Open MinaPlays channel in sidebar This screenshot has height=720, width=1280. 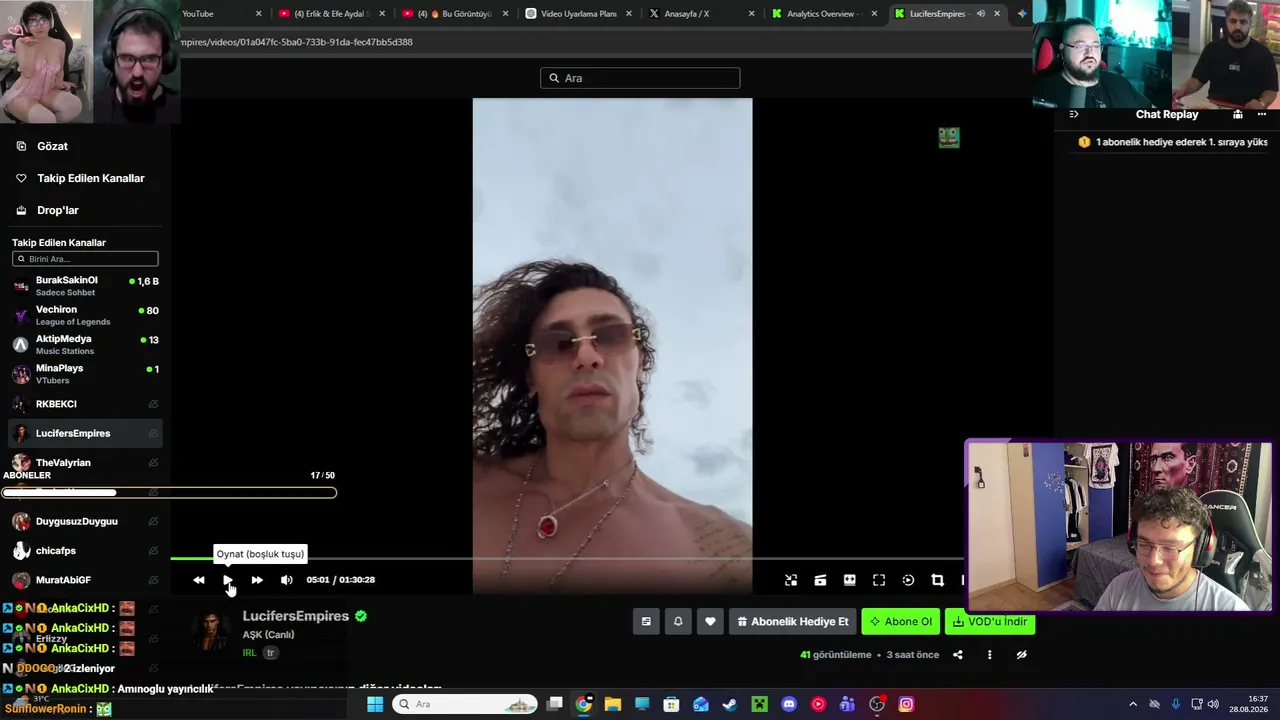point(85,374)
